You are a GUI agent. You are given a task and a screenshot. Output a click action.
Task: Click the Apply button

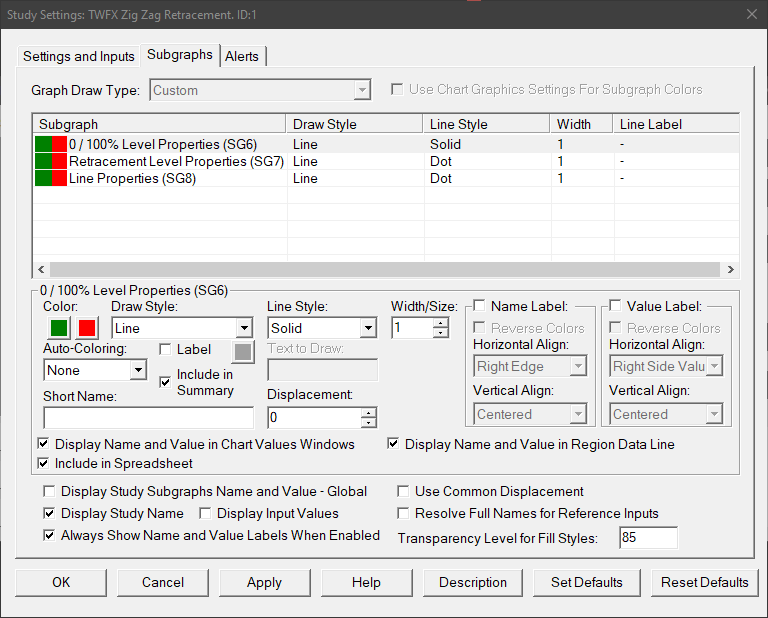pyautogui.click(x=264, y=582)
